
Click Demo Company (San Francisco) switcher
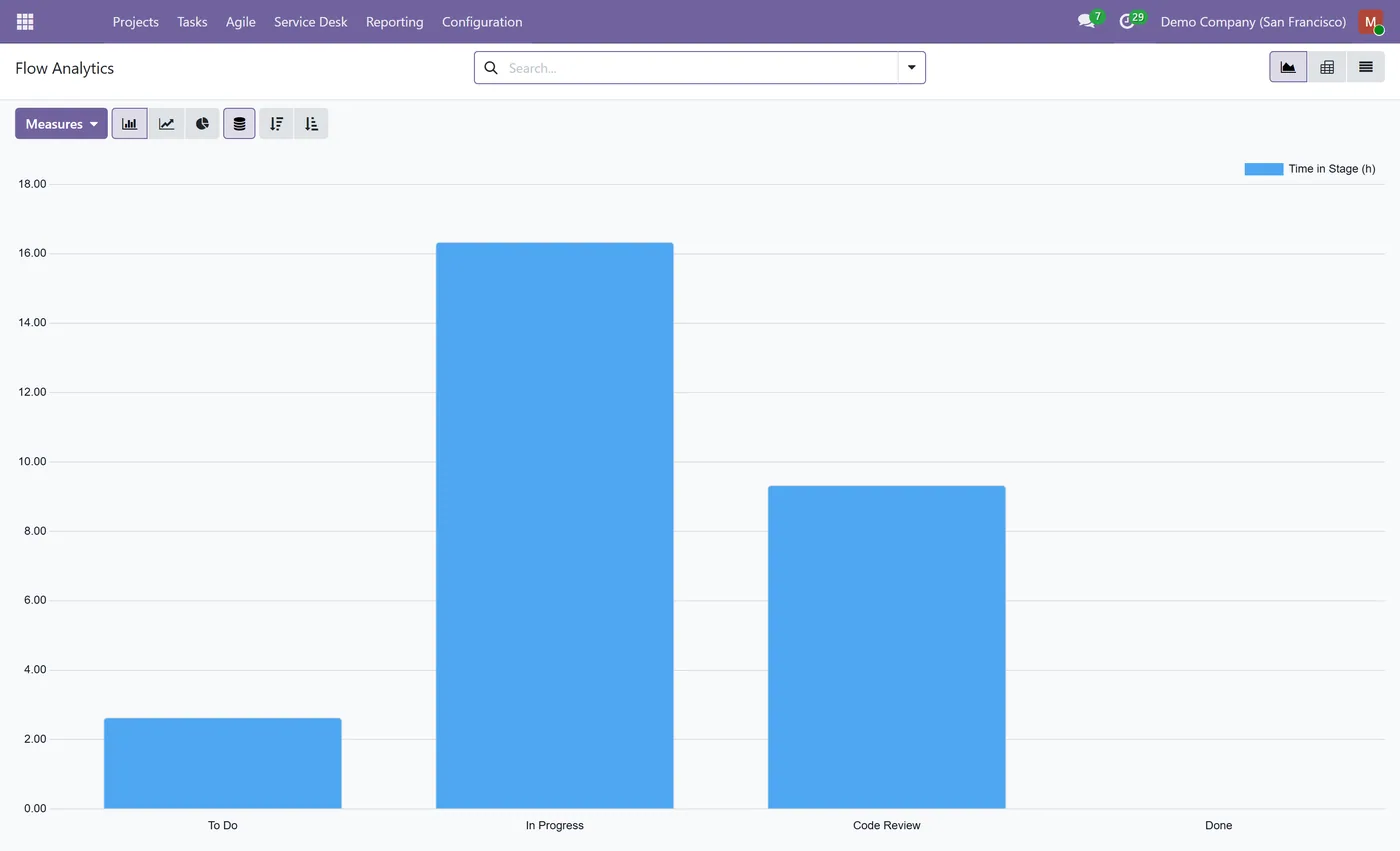(1253, 21)
